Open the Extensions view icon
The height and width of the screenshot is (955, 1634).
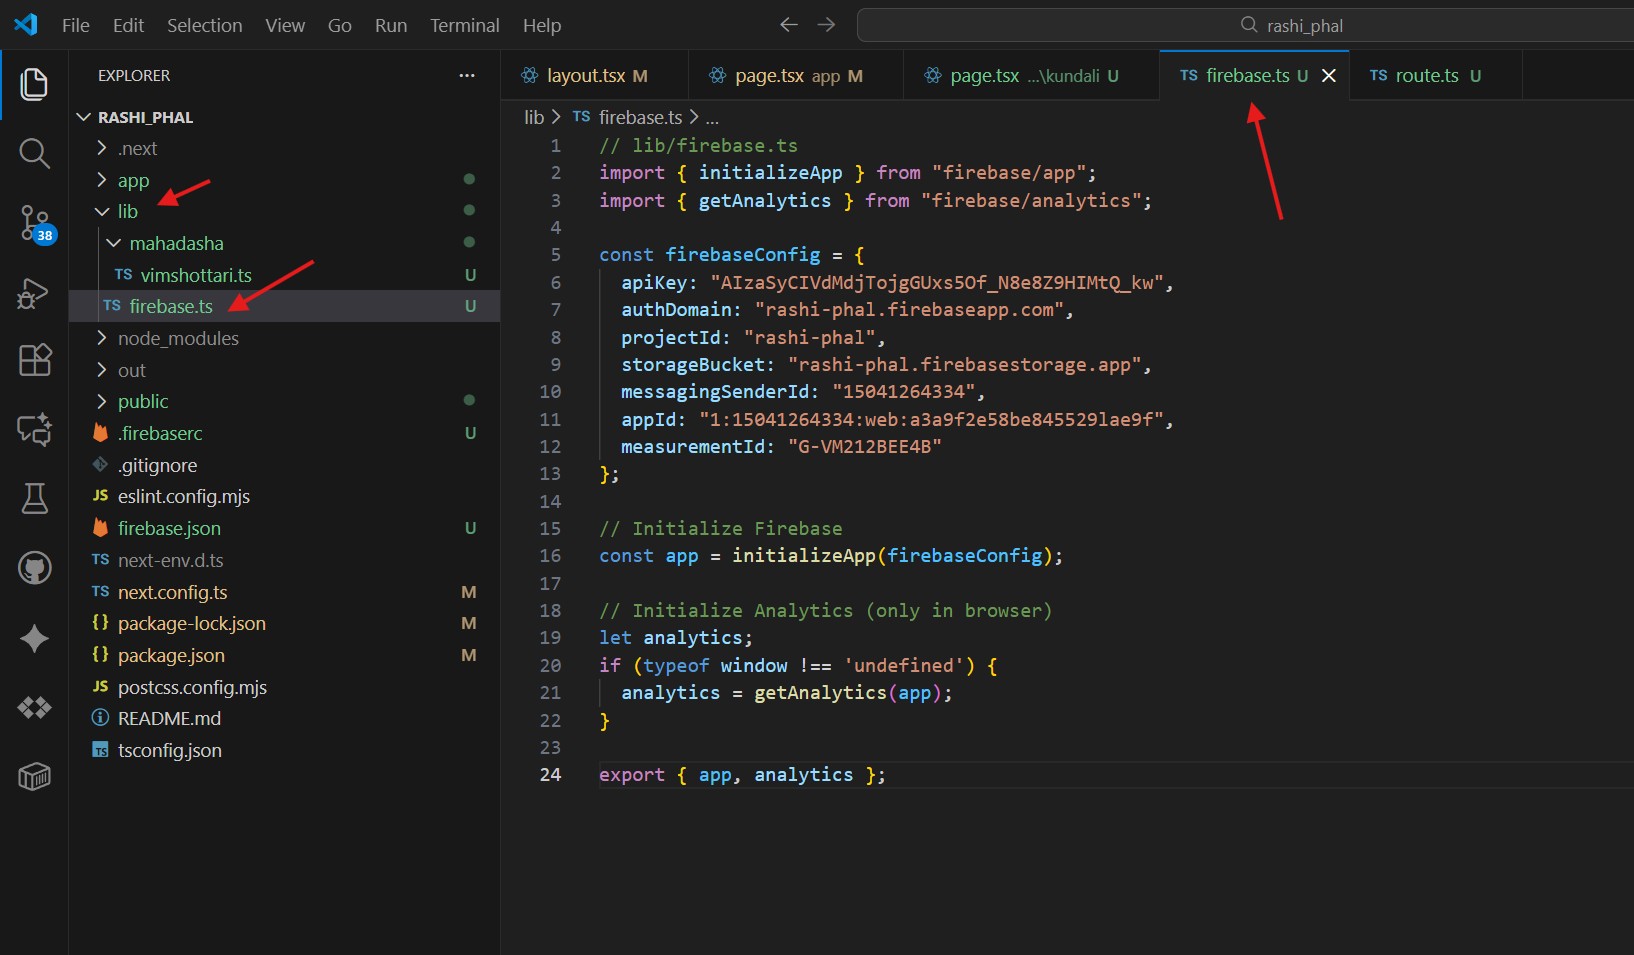tap(34, 360)
